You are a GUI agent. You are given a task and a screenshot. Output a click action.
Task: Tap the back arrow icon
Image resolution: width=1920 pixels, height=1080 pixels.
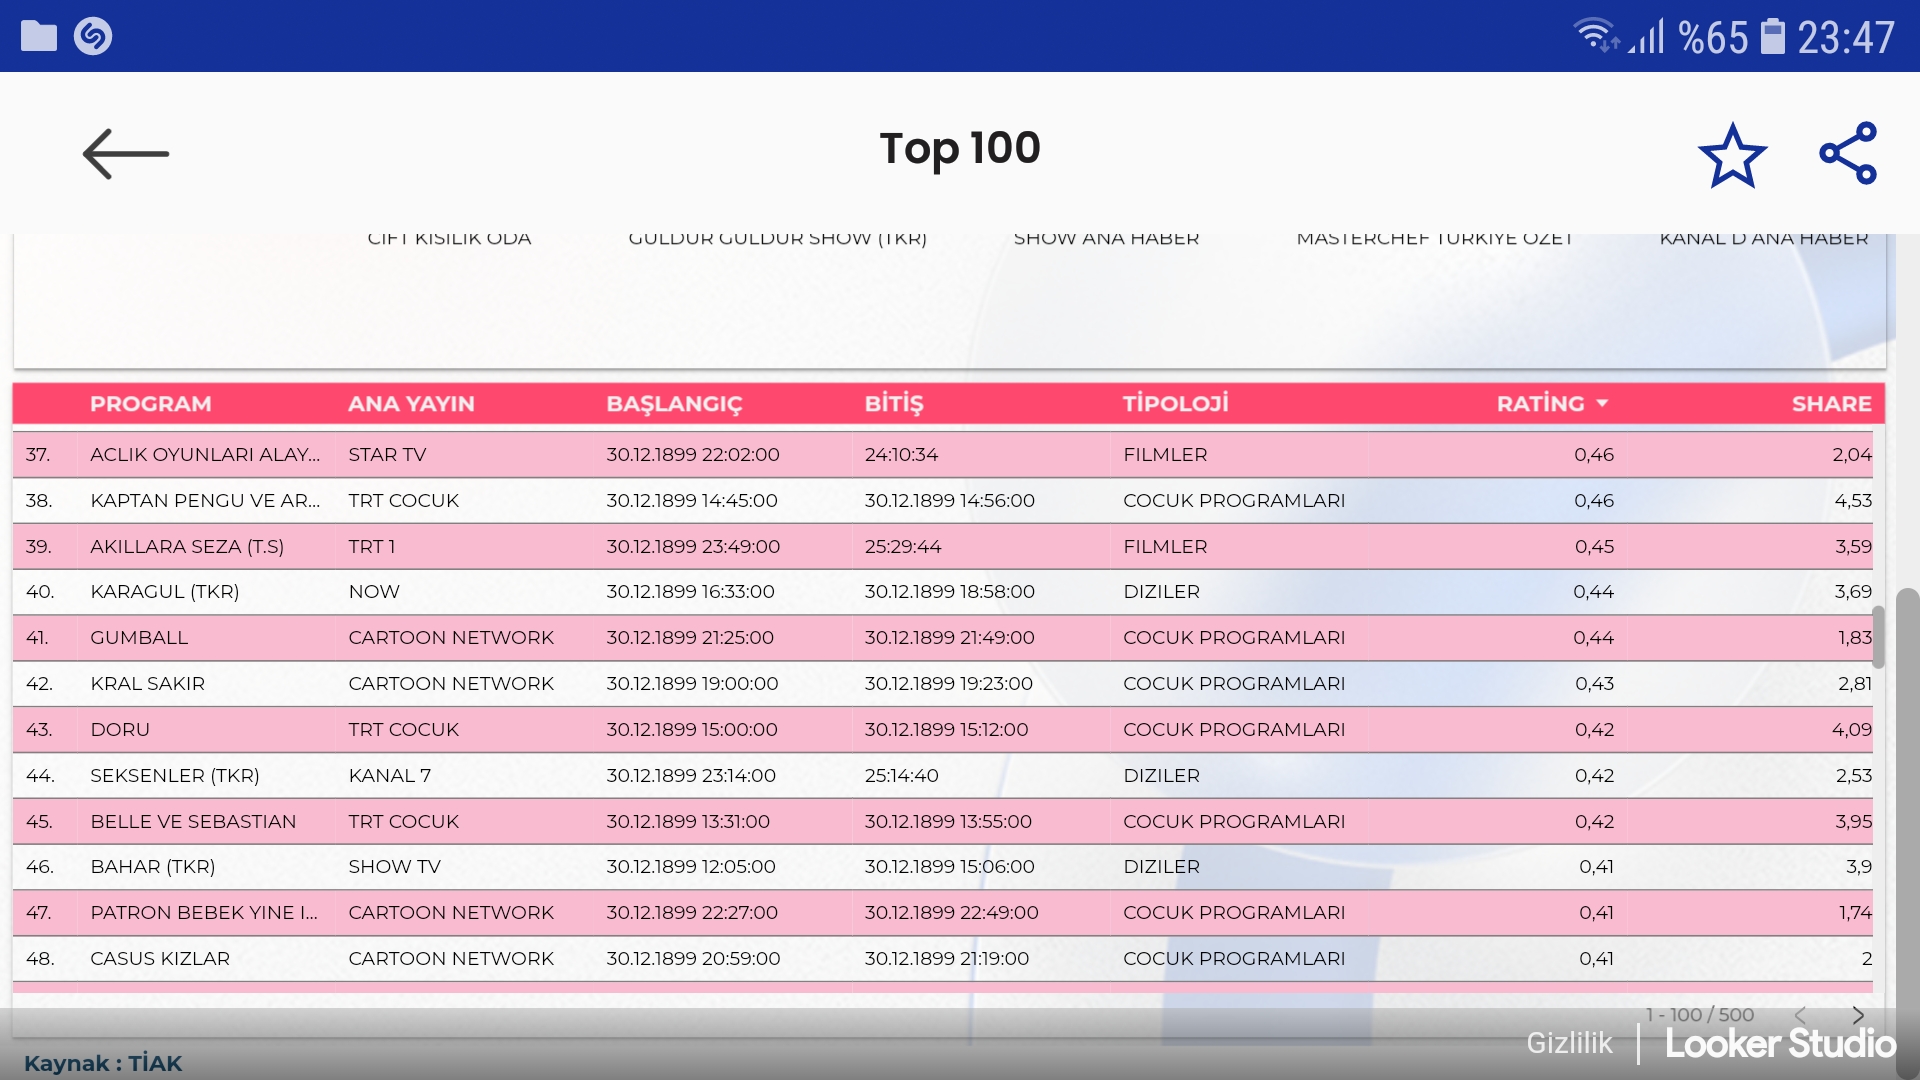click(125, 154)
